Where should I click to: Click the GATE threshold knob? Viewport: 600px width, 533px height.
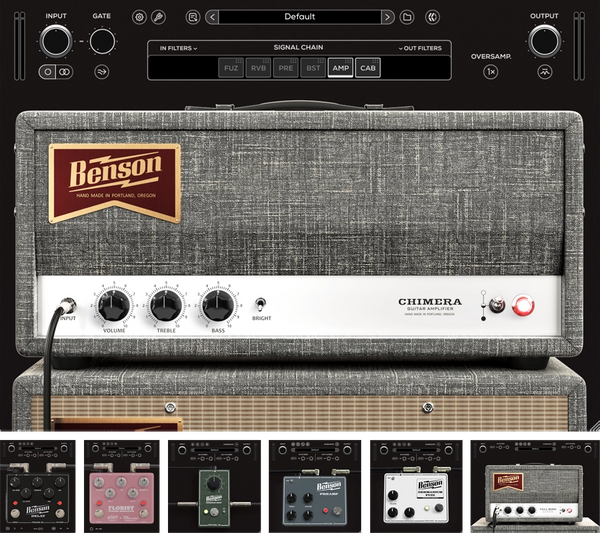102,41
